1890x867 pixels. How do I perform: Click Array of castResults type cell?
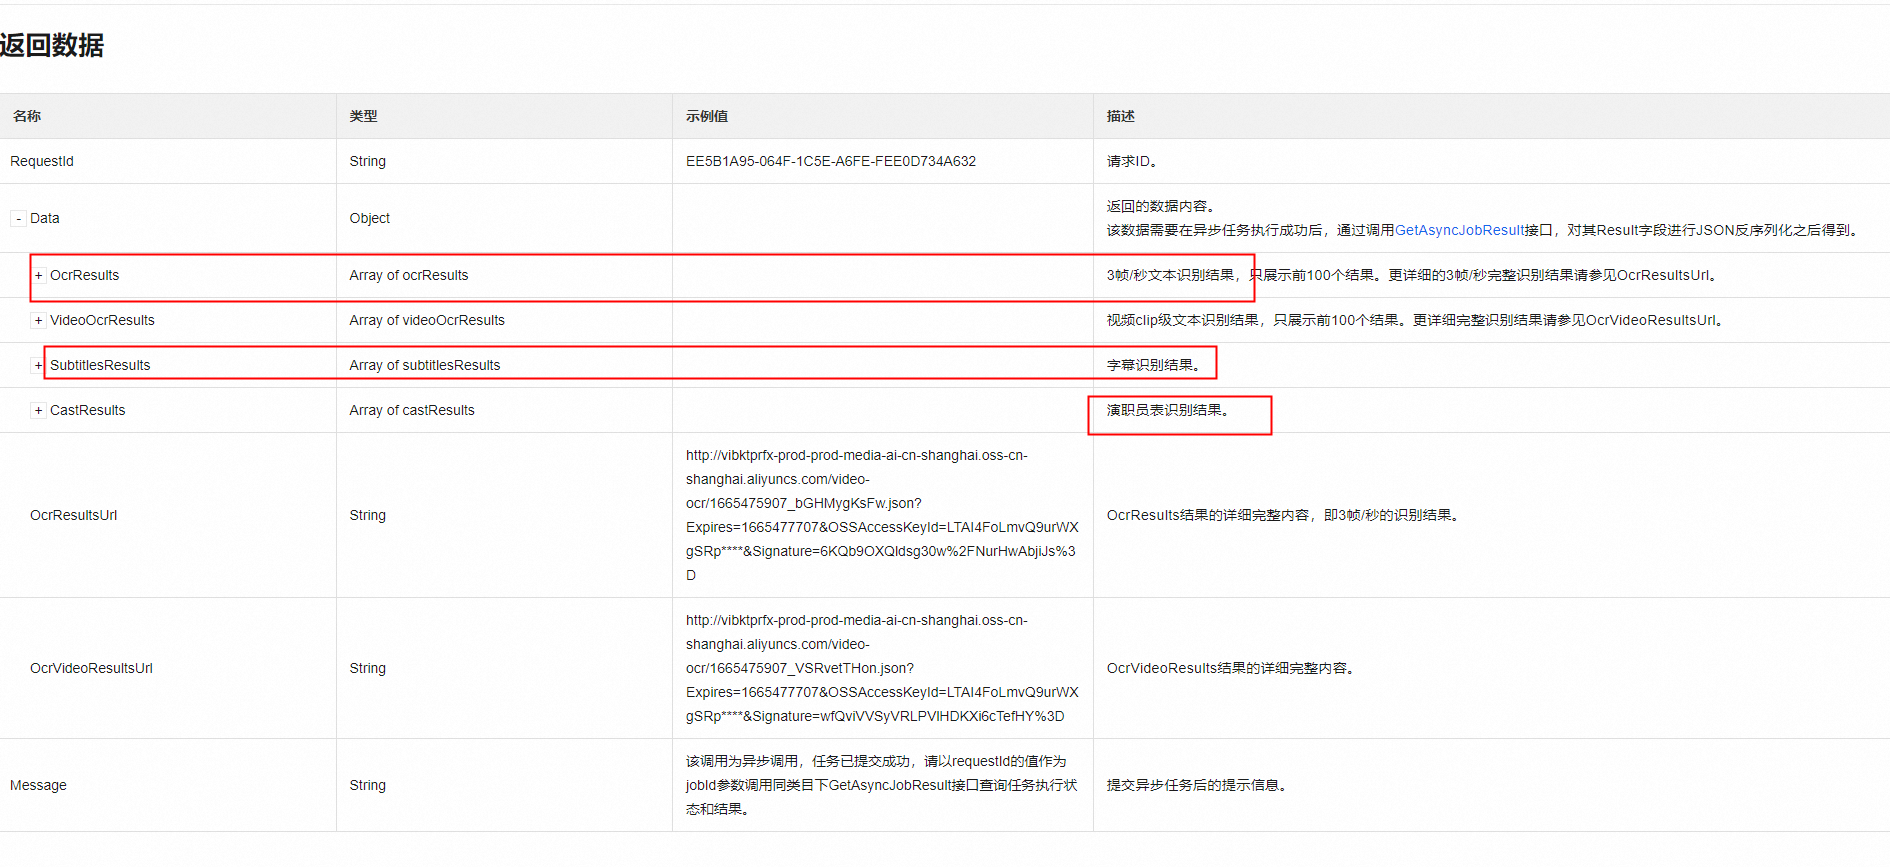[x=412, y=410]
